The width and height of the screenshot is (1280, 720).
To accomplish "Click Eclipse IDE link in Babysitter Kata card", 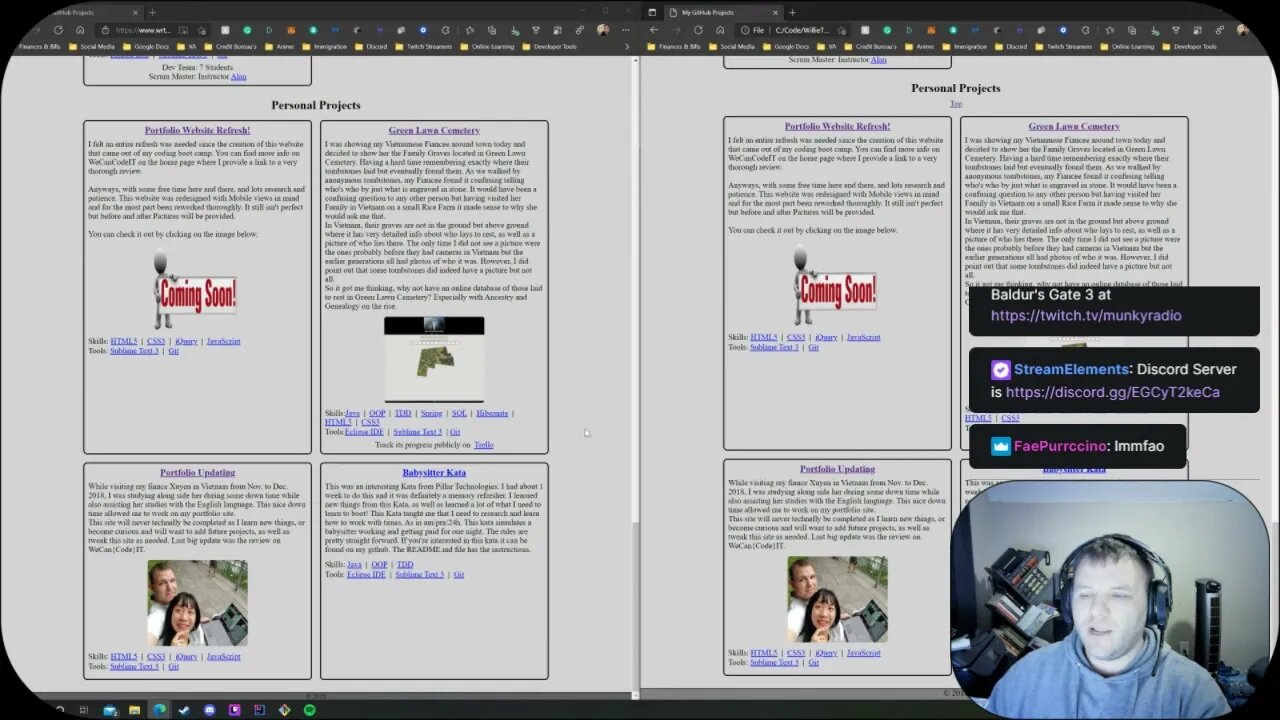I will pyautogui.click(x=366, y=575).
